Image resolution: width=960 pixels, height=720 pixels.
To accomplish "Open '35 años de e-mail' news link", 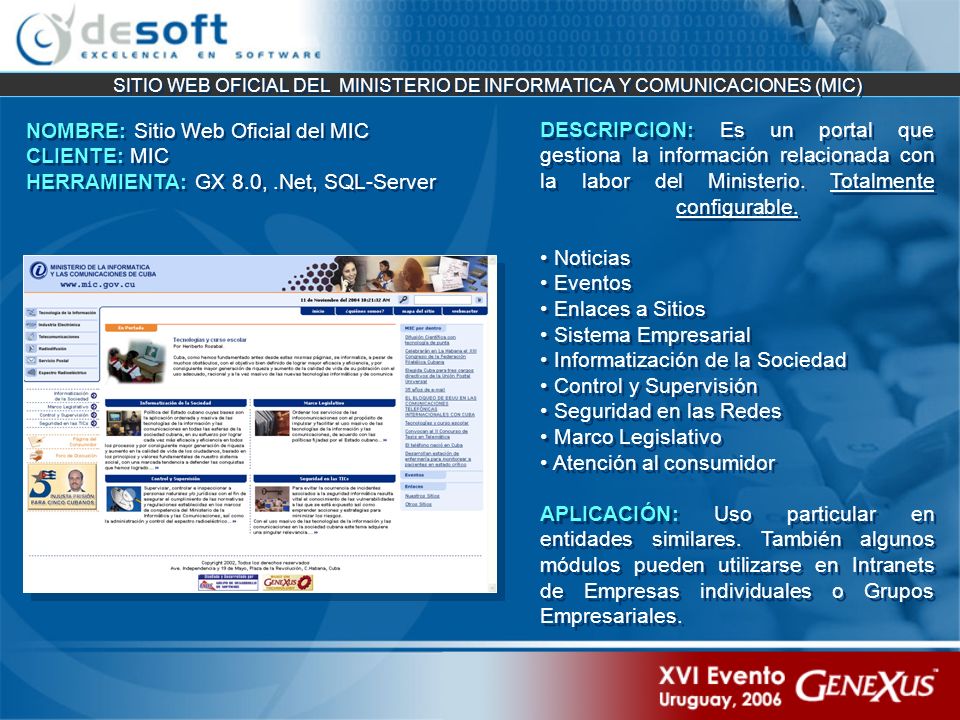I will pyautogui.click(x=425, y=390).
